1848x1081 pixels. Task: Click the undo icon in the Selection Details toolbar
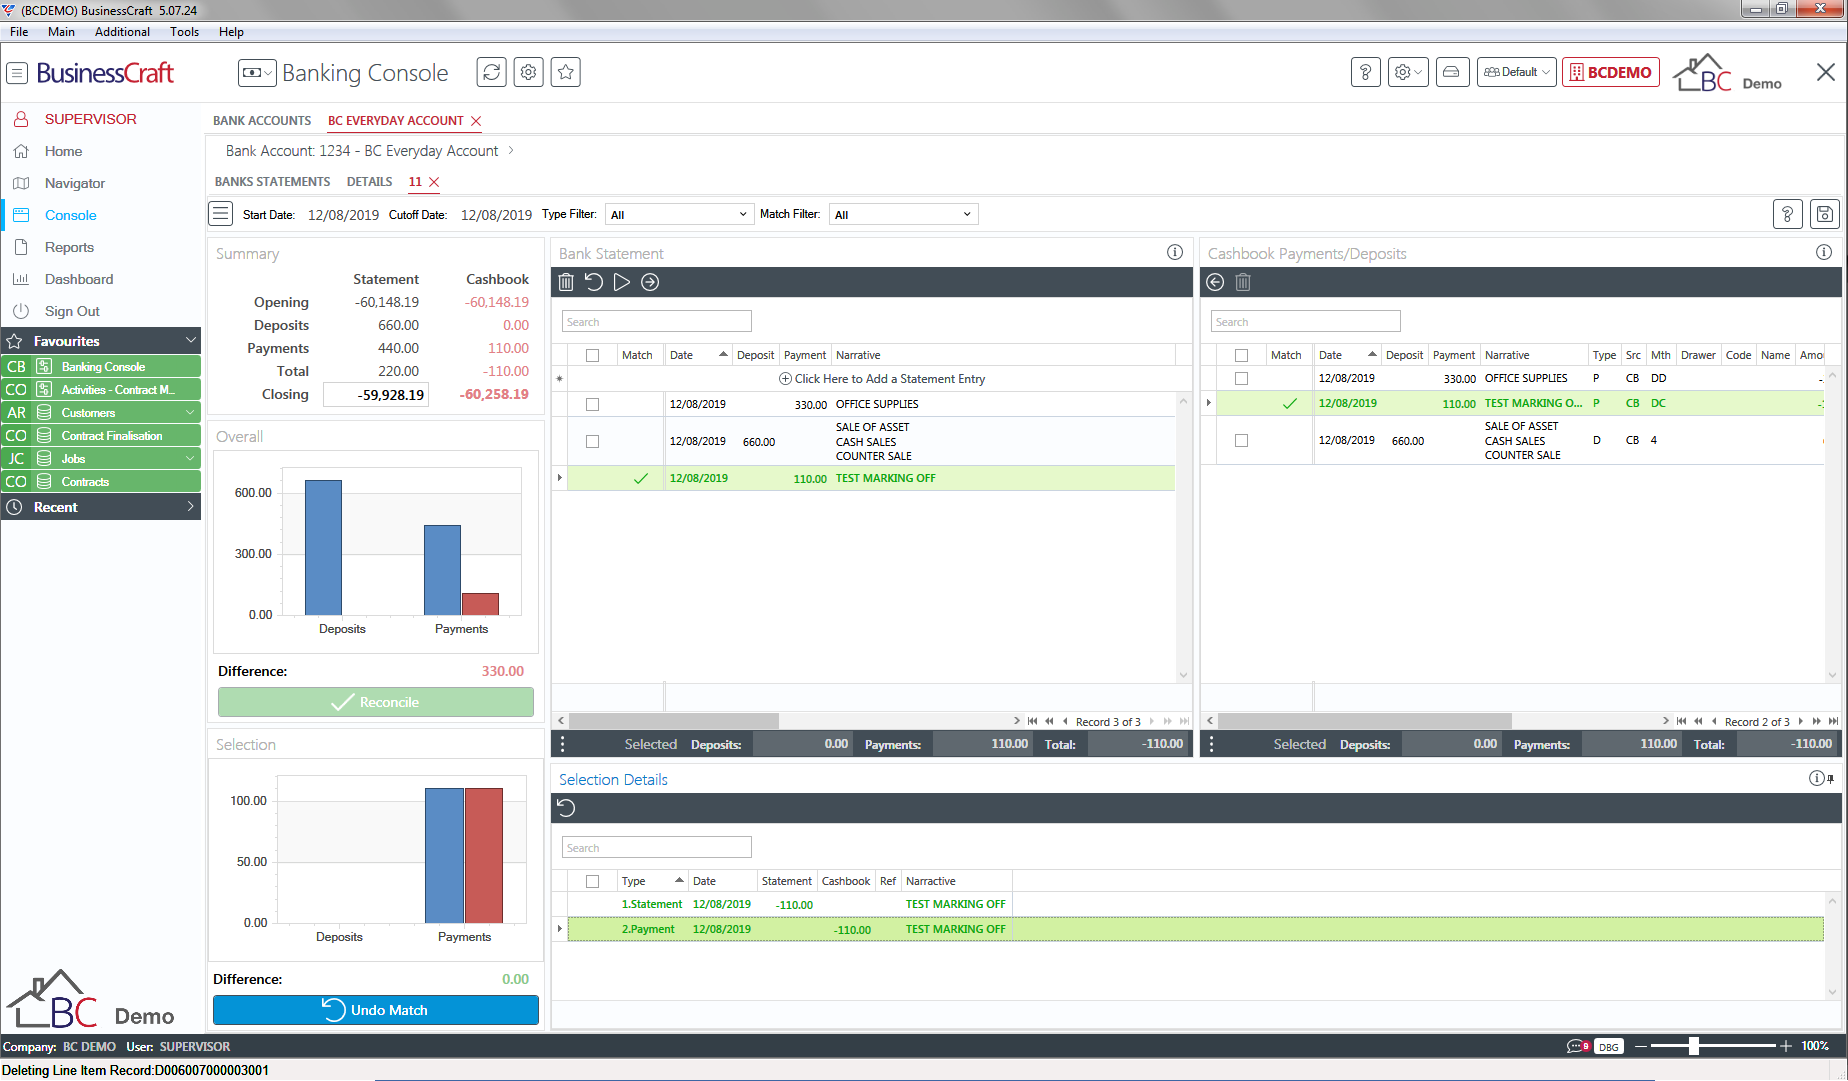click(566, 808)
